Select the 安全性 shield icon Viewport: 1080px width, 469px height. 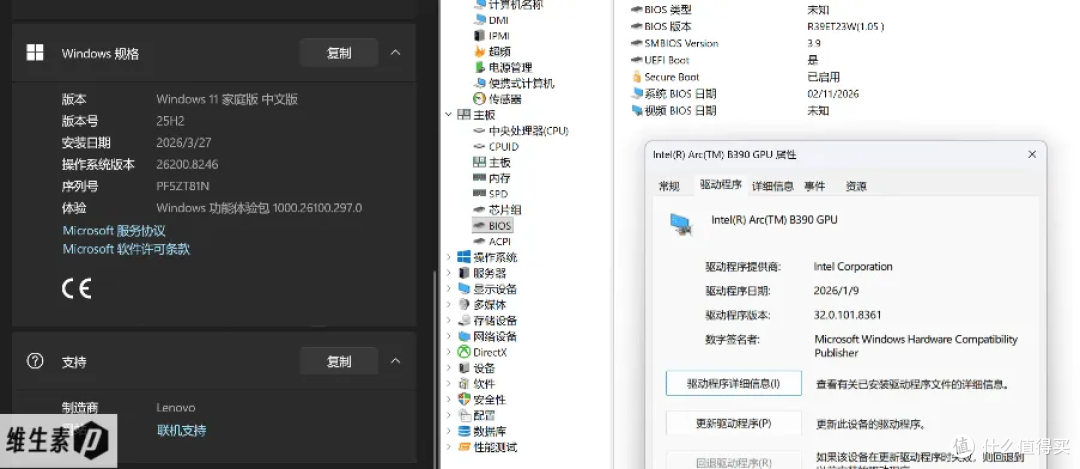464,399
